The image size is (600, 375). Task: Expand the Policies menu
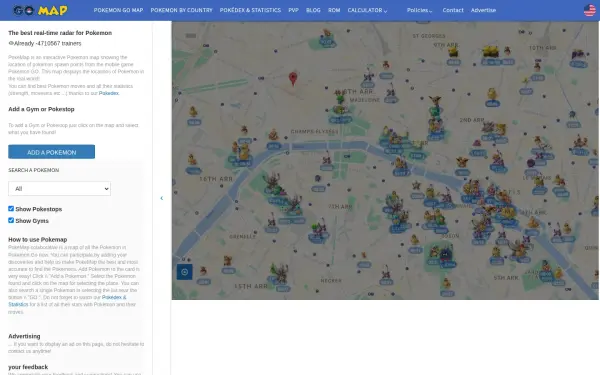(419, 10)
